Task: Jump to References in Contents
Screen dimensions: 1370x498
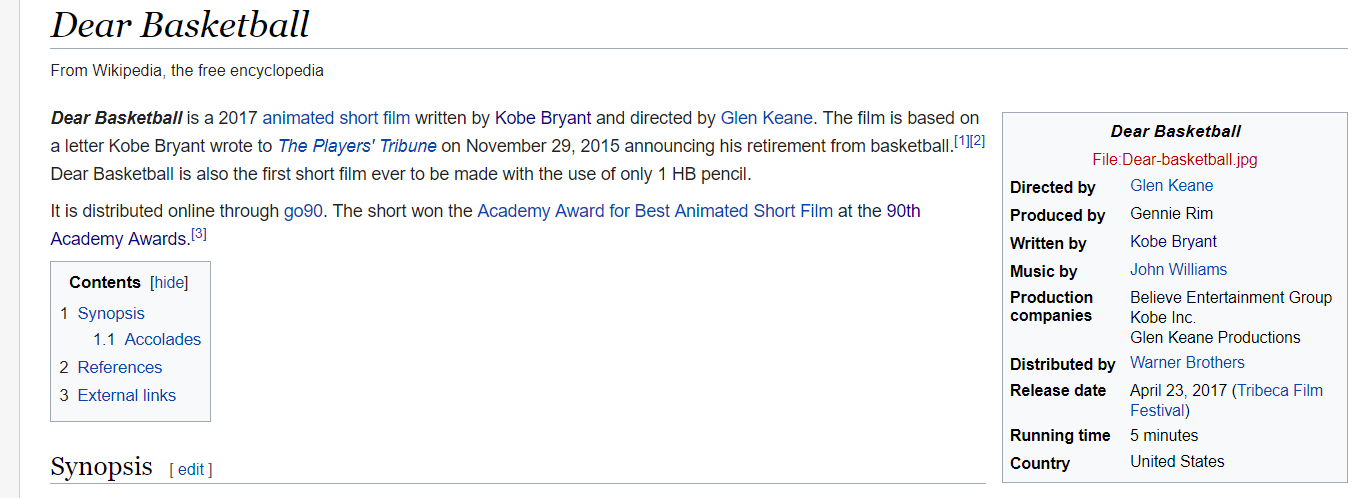Action: (x=119, y=367)
